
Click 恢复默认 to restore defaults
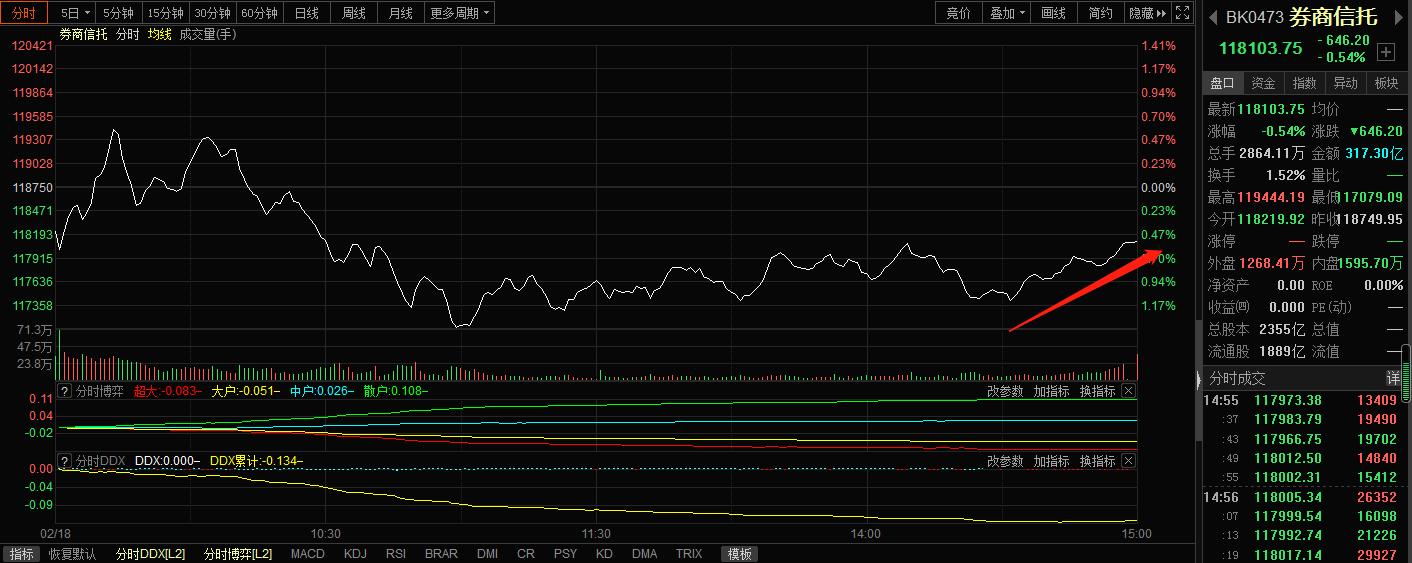[x=72, y=554]
